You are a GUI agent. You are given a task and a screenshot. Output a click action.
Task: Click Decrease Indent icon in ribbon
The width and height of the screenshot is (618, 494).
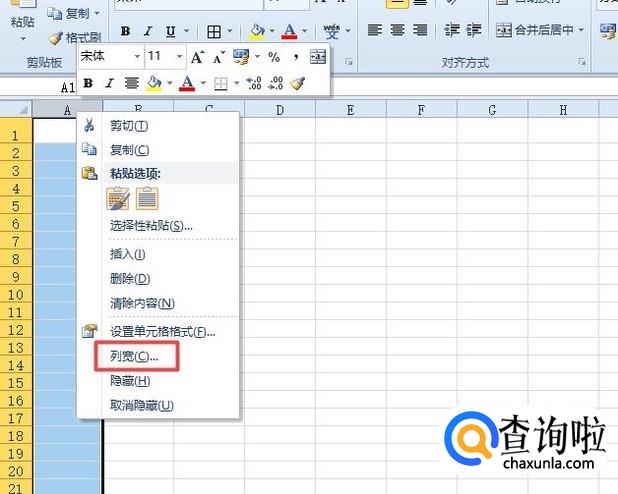[x=451, y=30]
